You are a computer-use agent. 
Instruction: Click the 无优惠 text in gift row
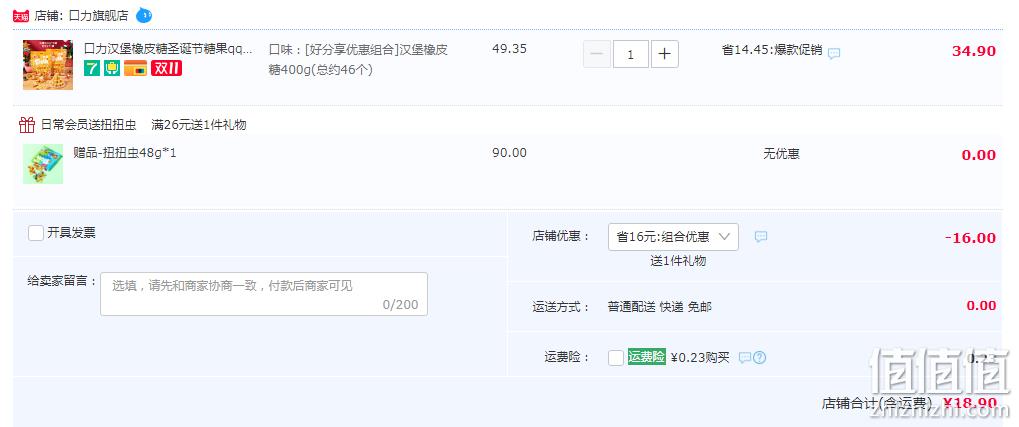781,154
